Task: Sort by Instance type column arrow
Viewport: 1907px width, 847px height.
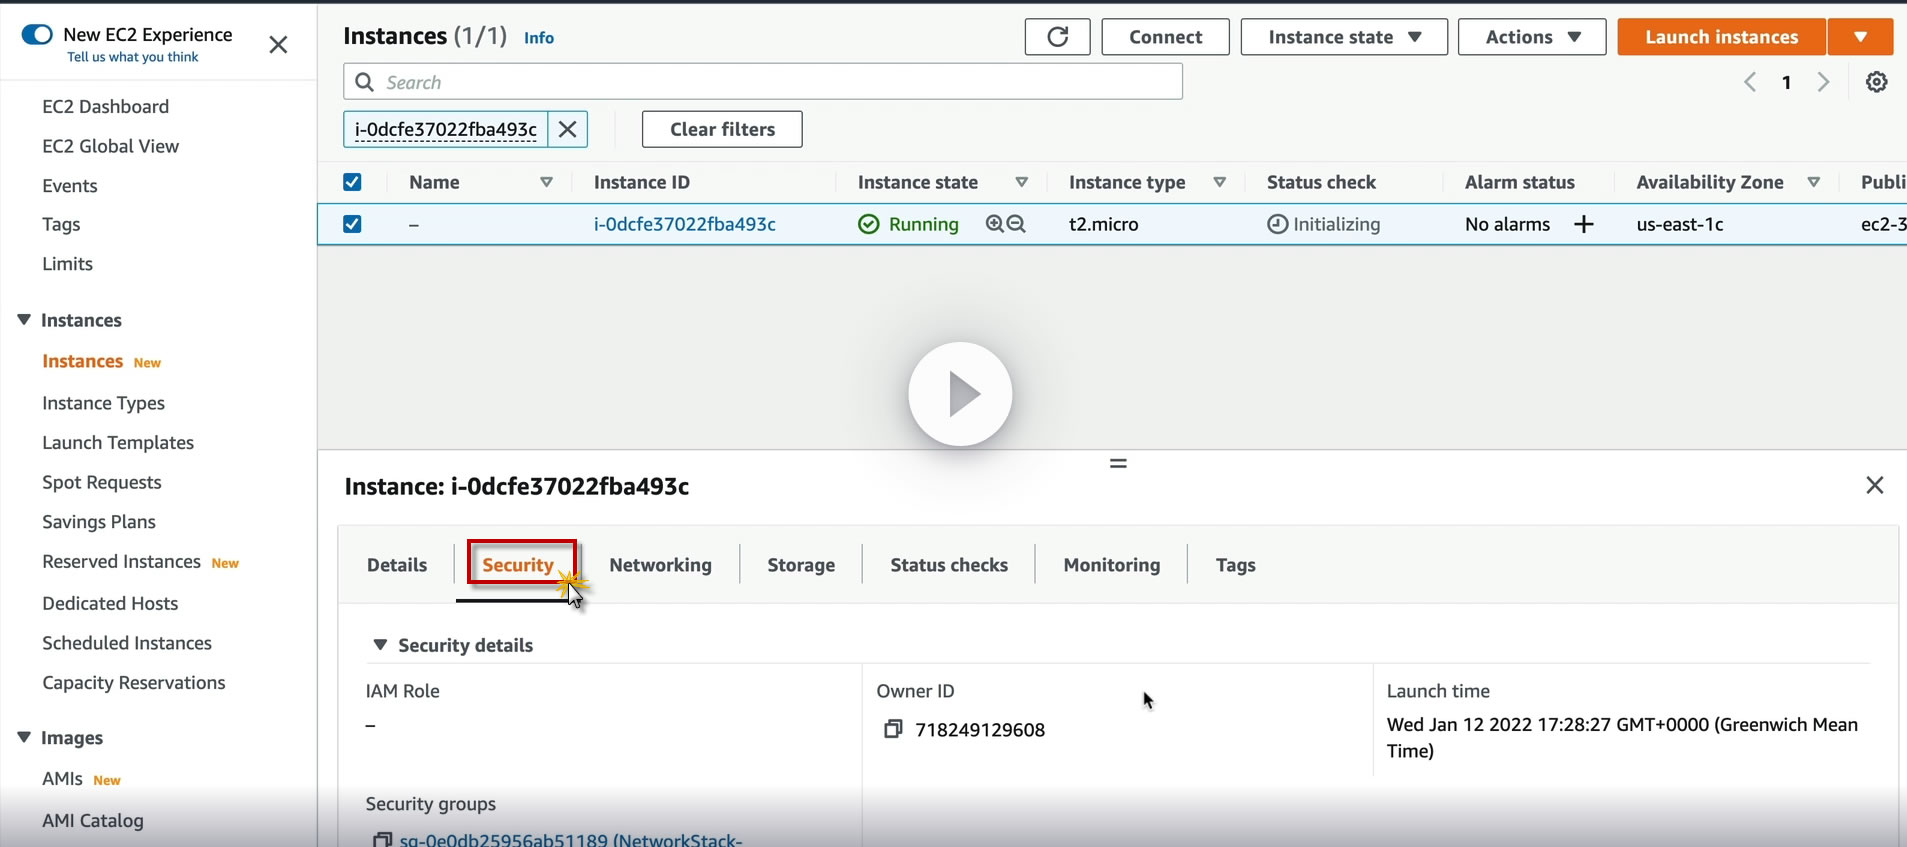Action: tap(1219, 182)
